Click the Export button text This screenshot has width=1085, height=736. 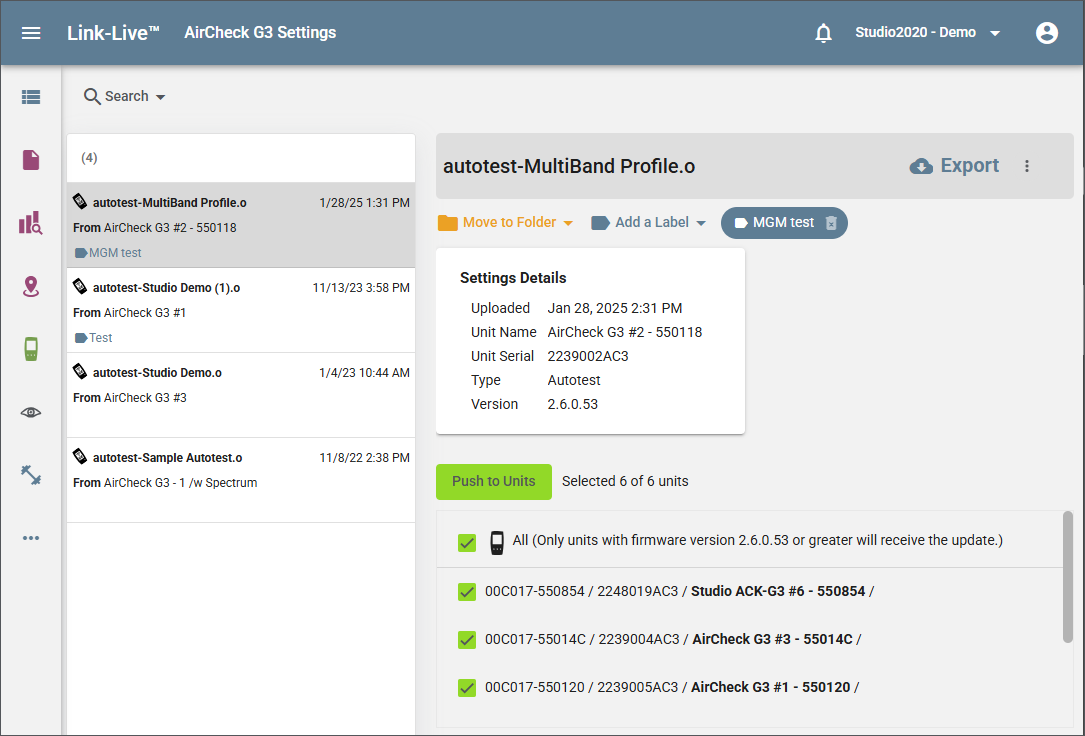tap(969, 165)
